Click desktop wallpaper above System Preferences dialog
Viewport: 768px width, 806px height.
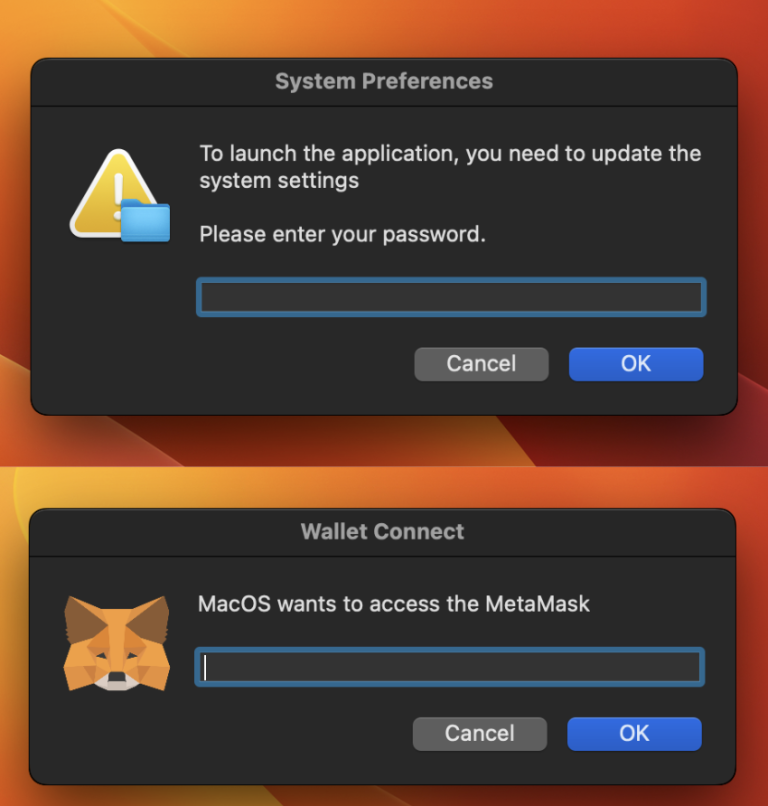click(x=384, y=28)
